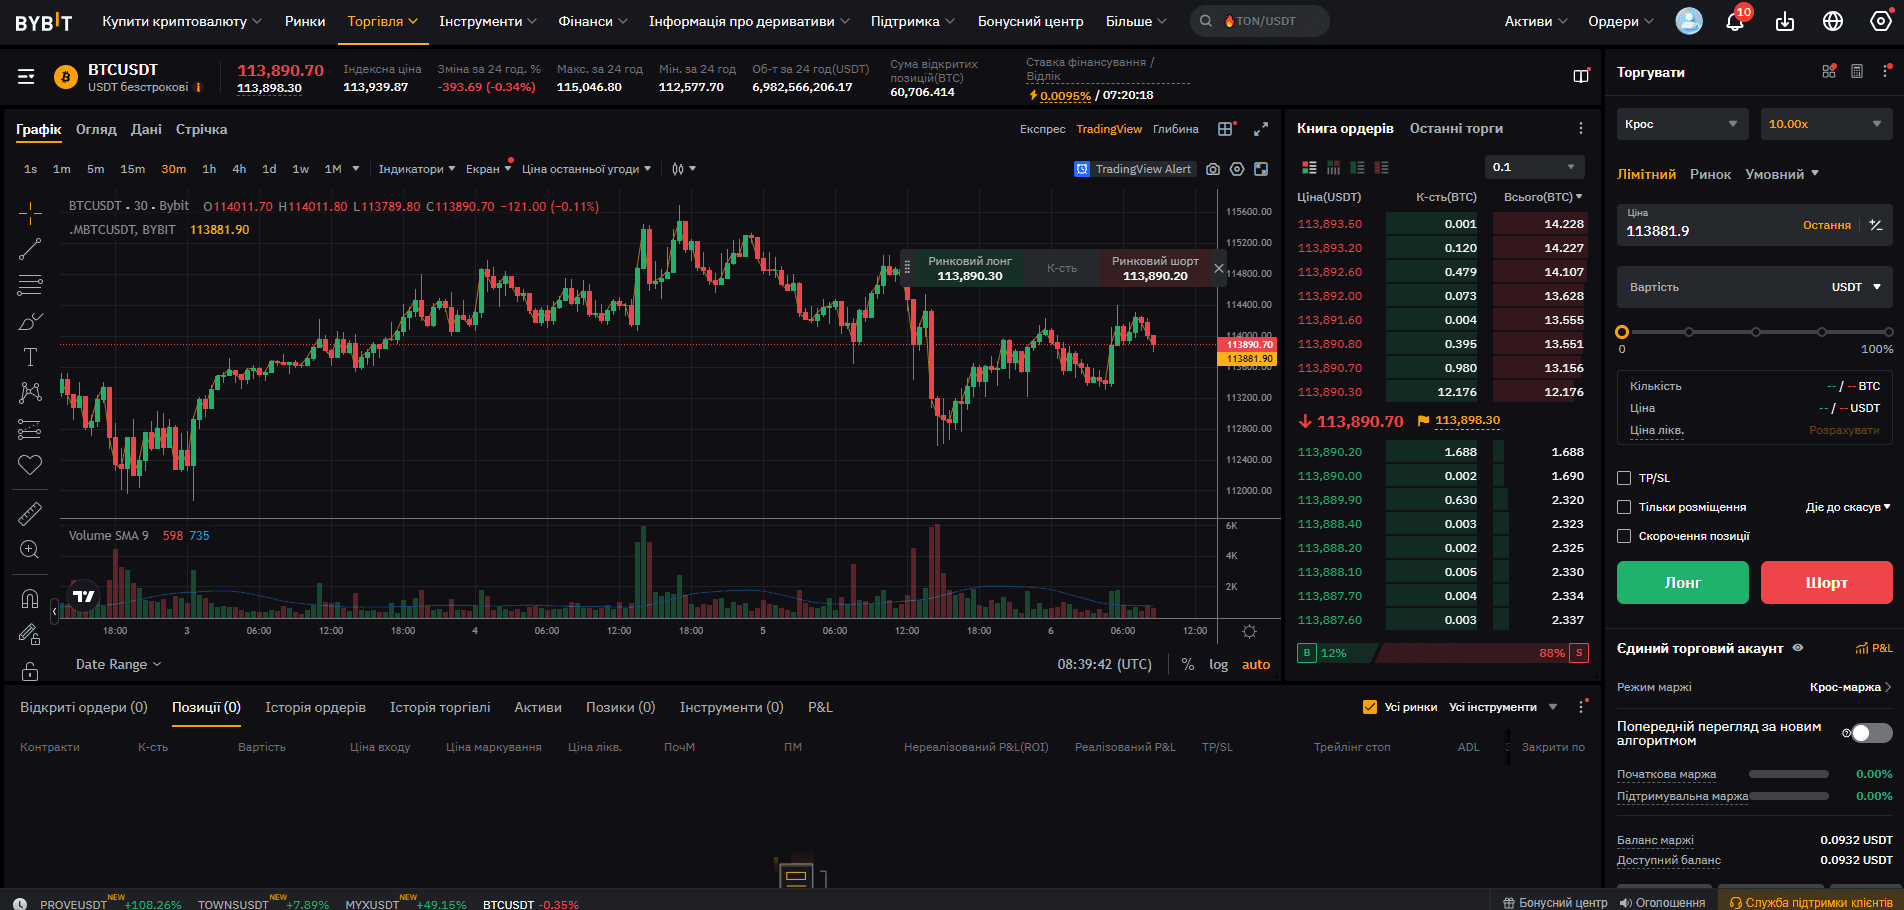
Task: Click the Ринковий лонг quick trade button
Action: coord(969,268)
